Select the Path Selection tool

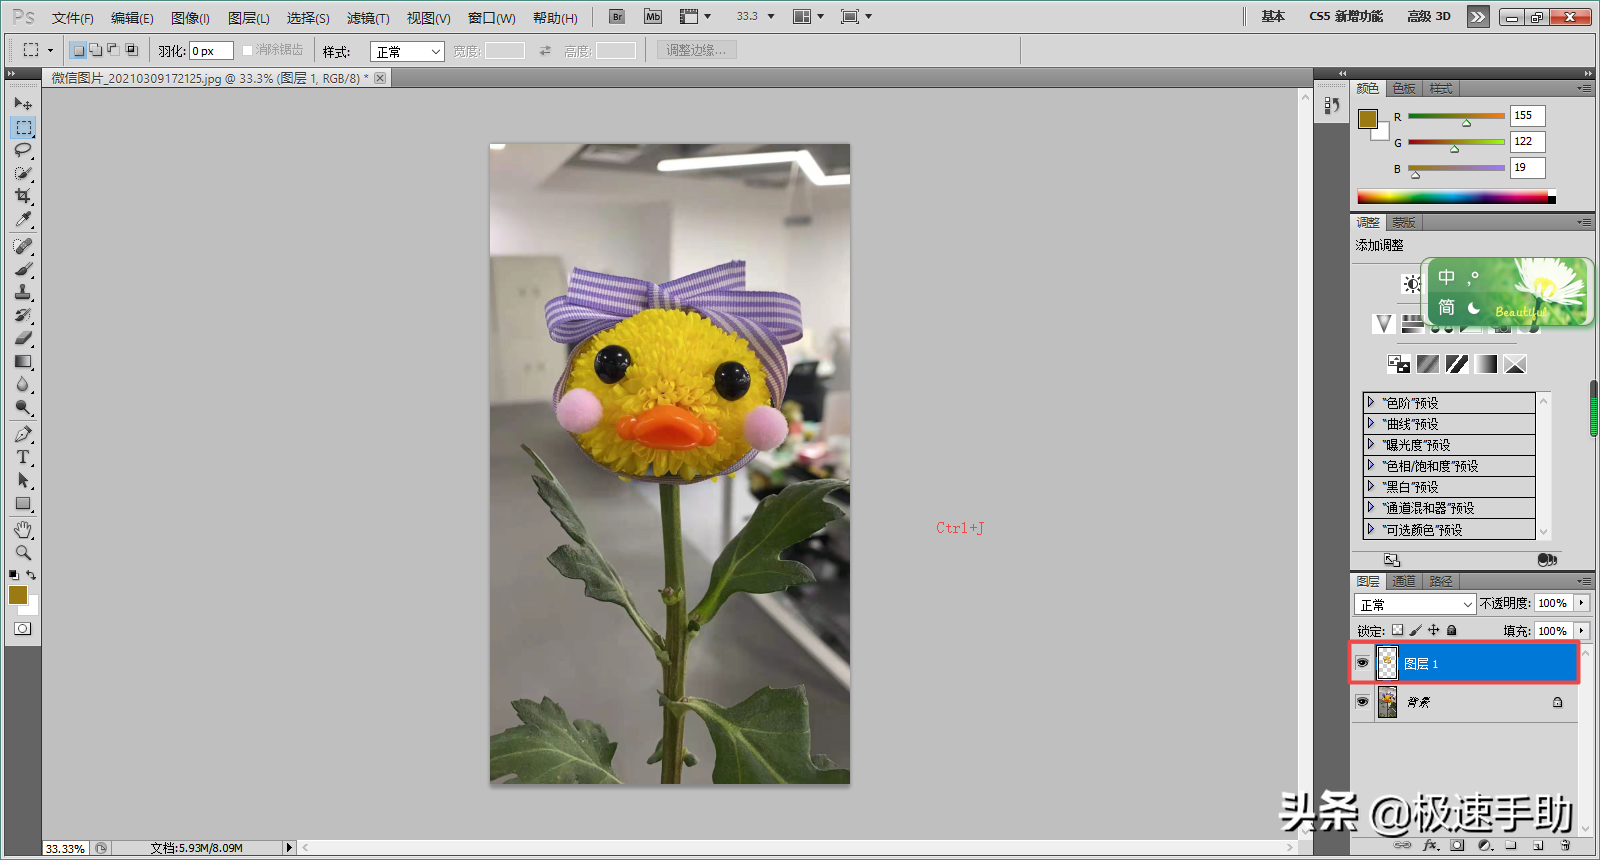pyautogui.click(x=23, y=480)
